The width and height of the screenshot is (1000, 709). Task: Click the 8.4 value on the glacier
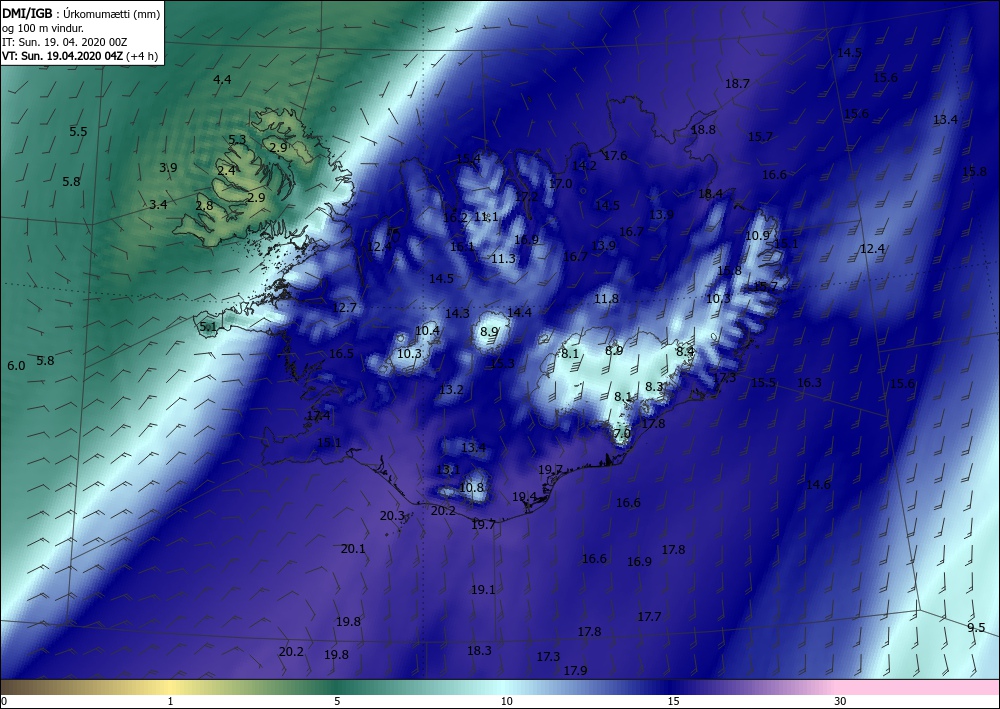pyautogui.click(x=685, y=351)
